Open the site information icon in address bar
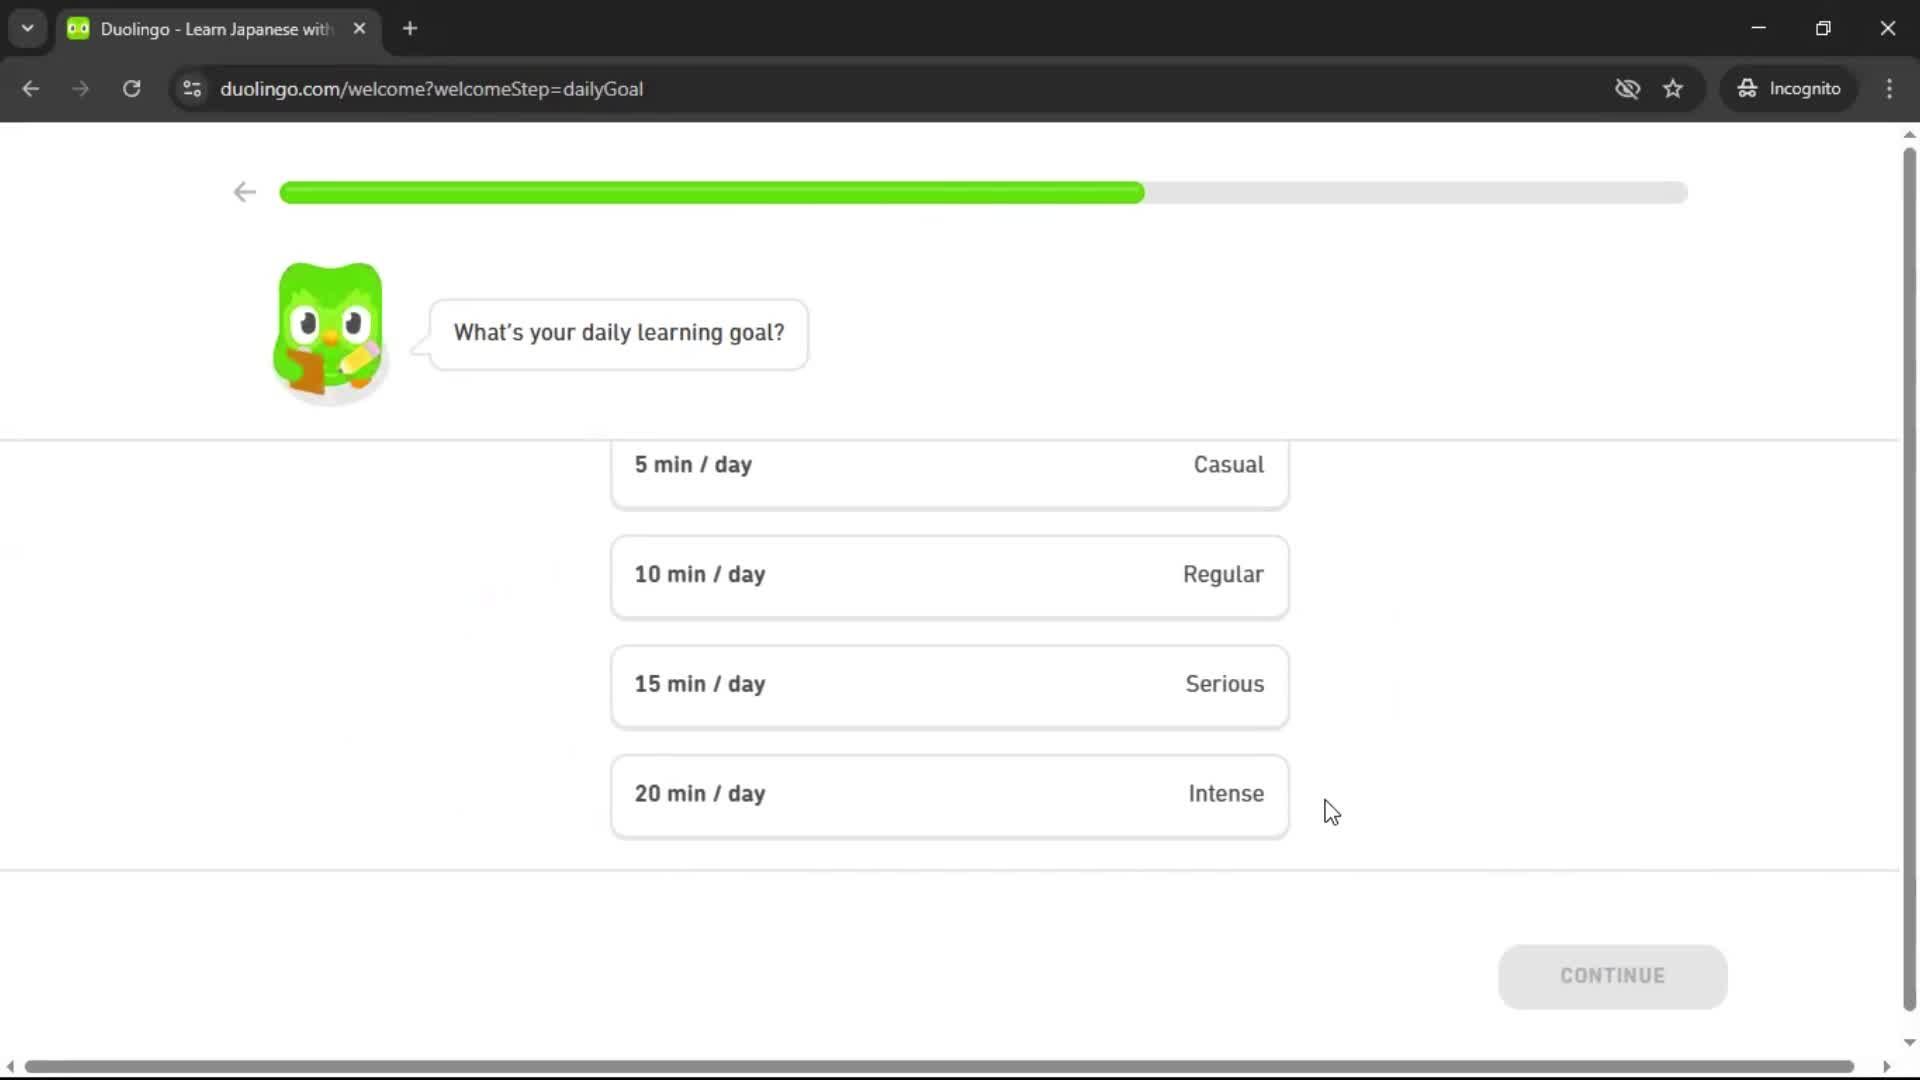The width and height of the screenshot is (1920, 1080). pyautogui.click(x=191, y=88)
